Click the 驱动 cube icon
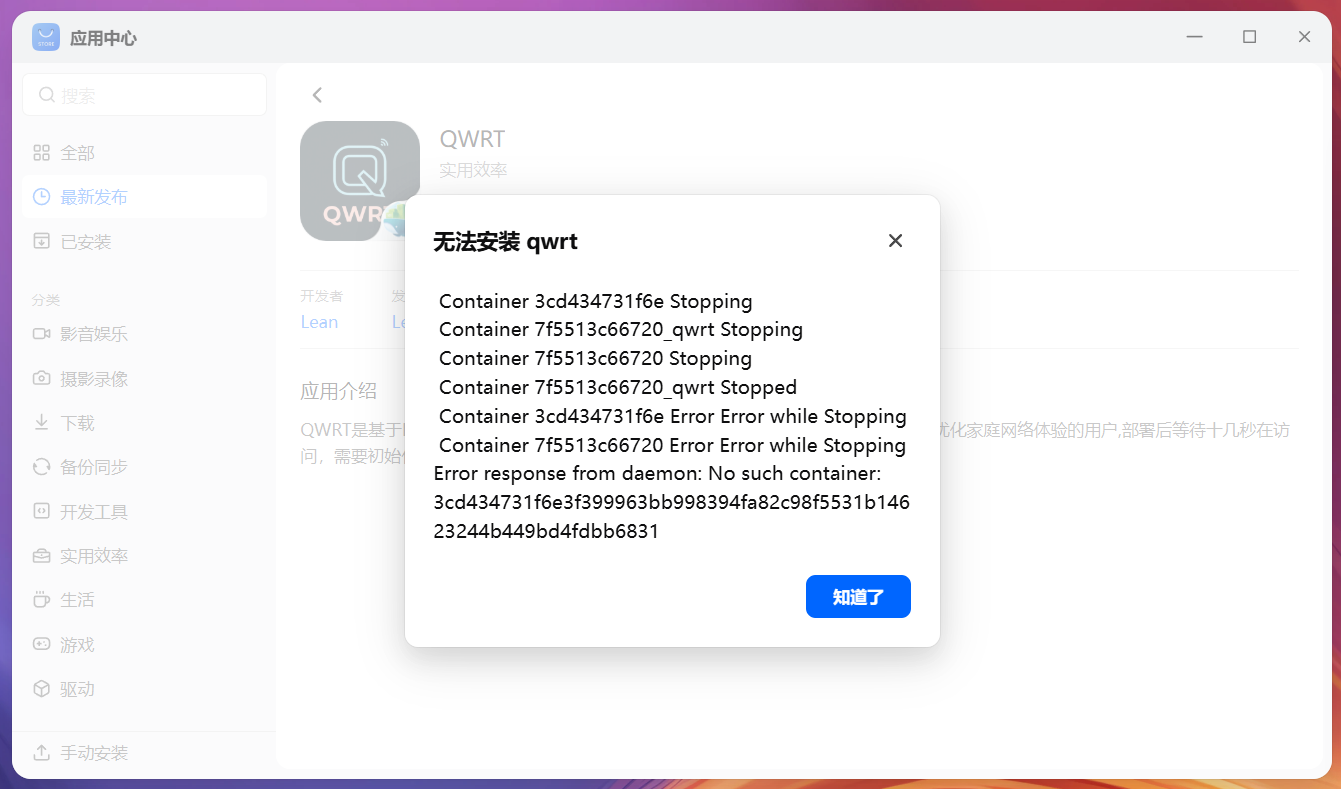This screenshot has height=789, width=1341. tap(41, 689)
